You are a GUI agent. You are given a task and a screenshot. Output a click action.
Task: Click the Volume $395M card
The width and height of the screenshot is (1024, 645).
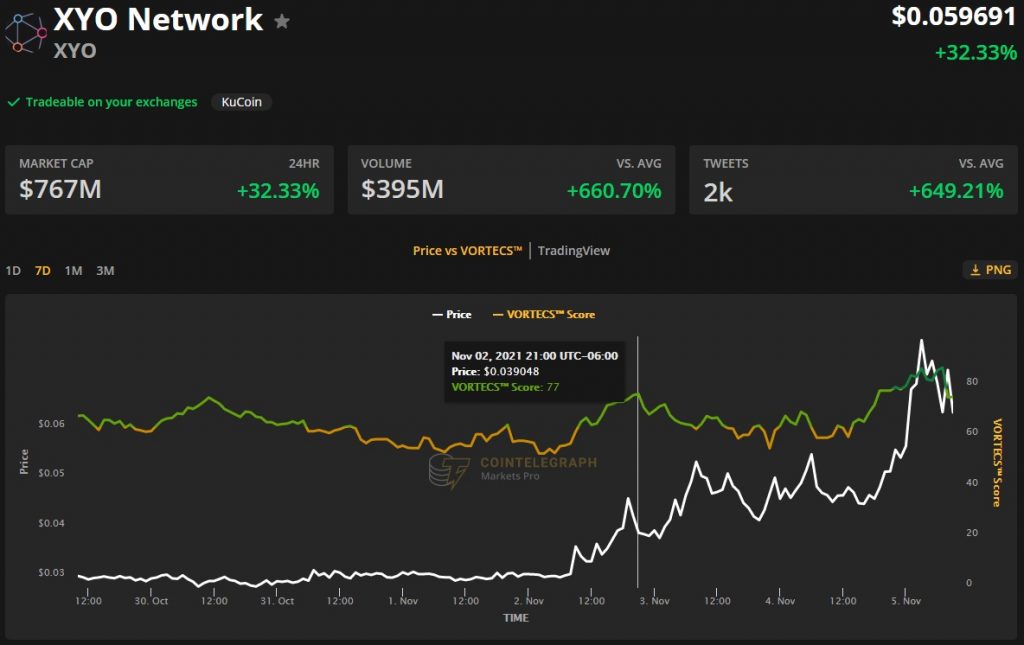click(511, 180)
